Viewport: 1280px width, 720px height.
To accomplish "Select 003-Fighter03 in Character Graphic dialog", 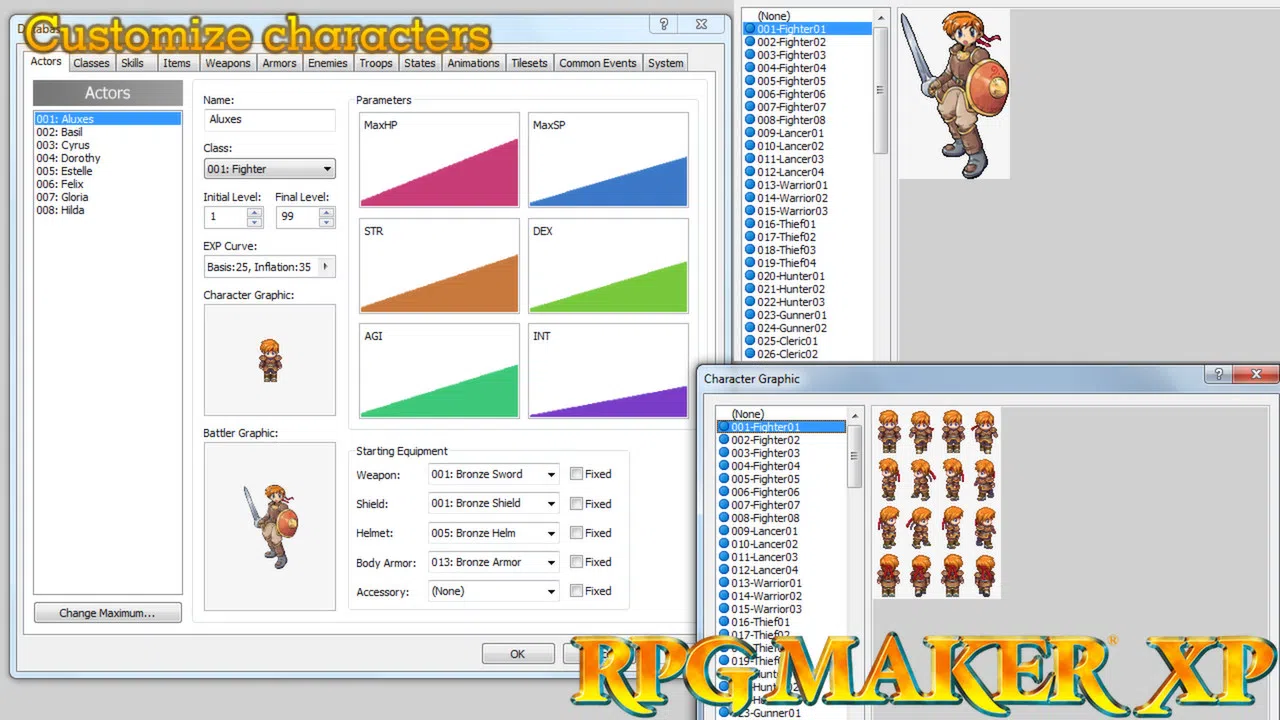I will pos(765,453).
